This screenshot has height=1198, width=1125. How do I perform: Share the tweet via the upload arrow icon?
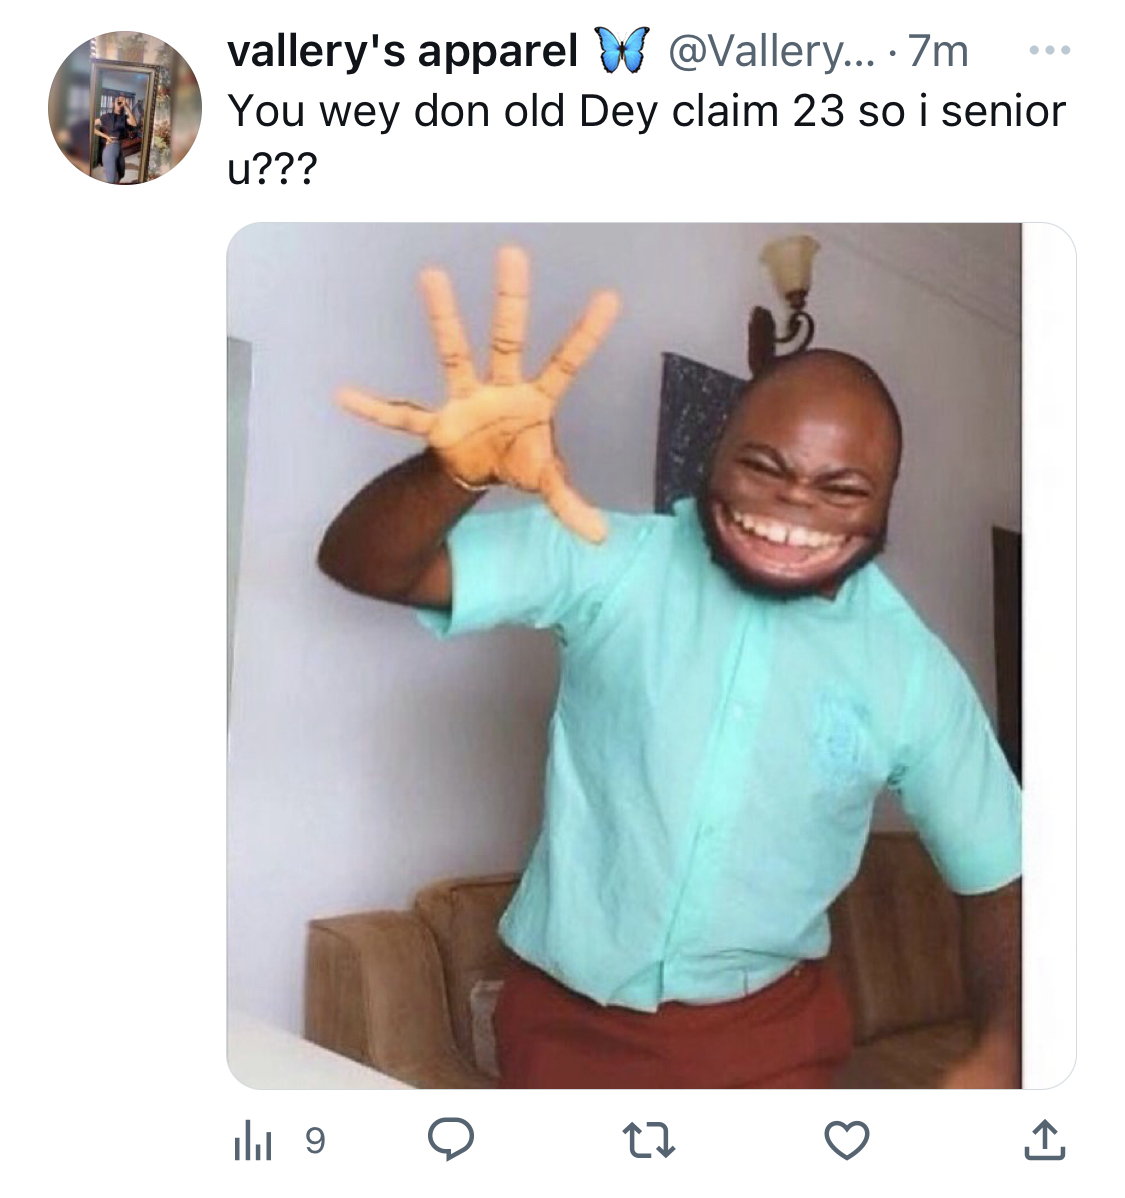[1045, 1139]
